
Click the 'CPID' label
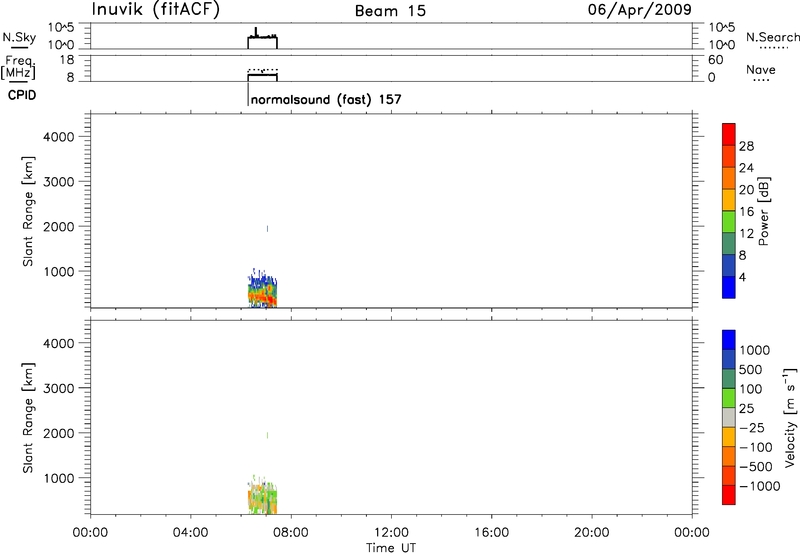(x=22, y=95)
